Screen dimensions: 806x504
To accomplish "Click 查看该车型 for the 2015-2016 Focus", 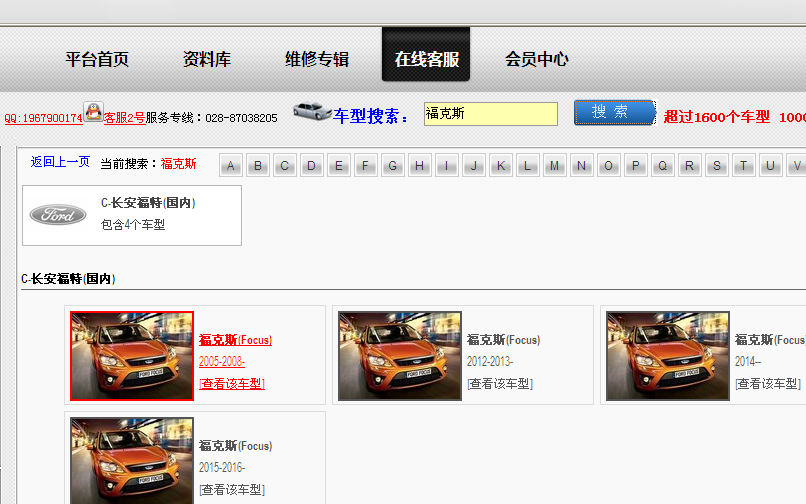I will 232,490.
